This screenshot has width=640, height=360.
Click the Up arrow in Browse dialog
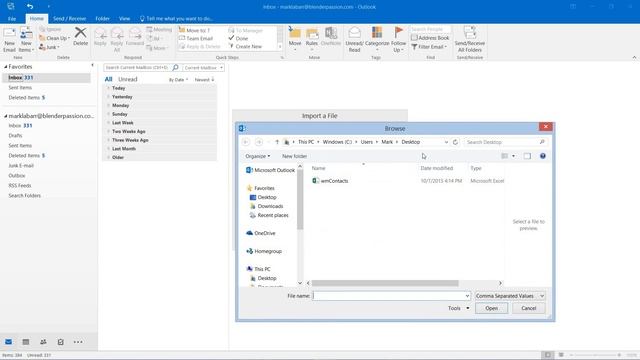(277, 142)
